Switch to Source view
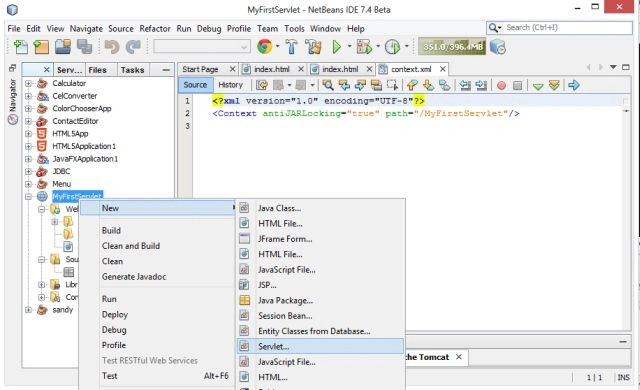Screen dimensions: 640x390 coord(195,85)
